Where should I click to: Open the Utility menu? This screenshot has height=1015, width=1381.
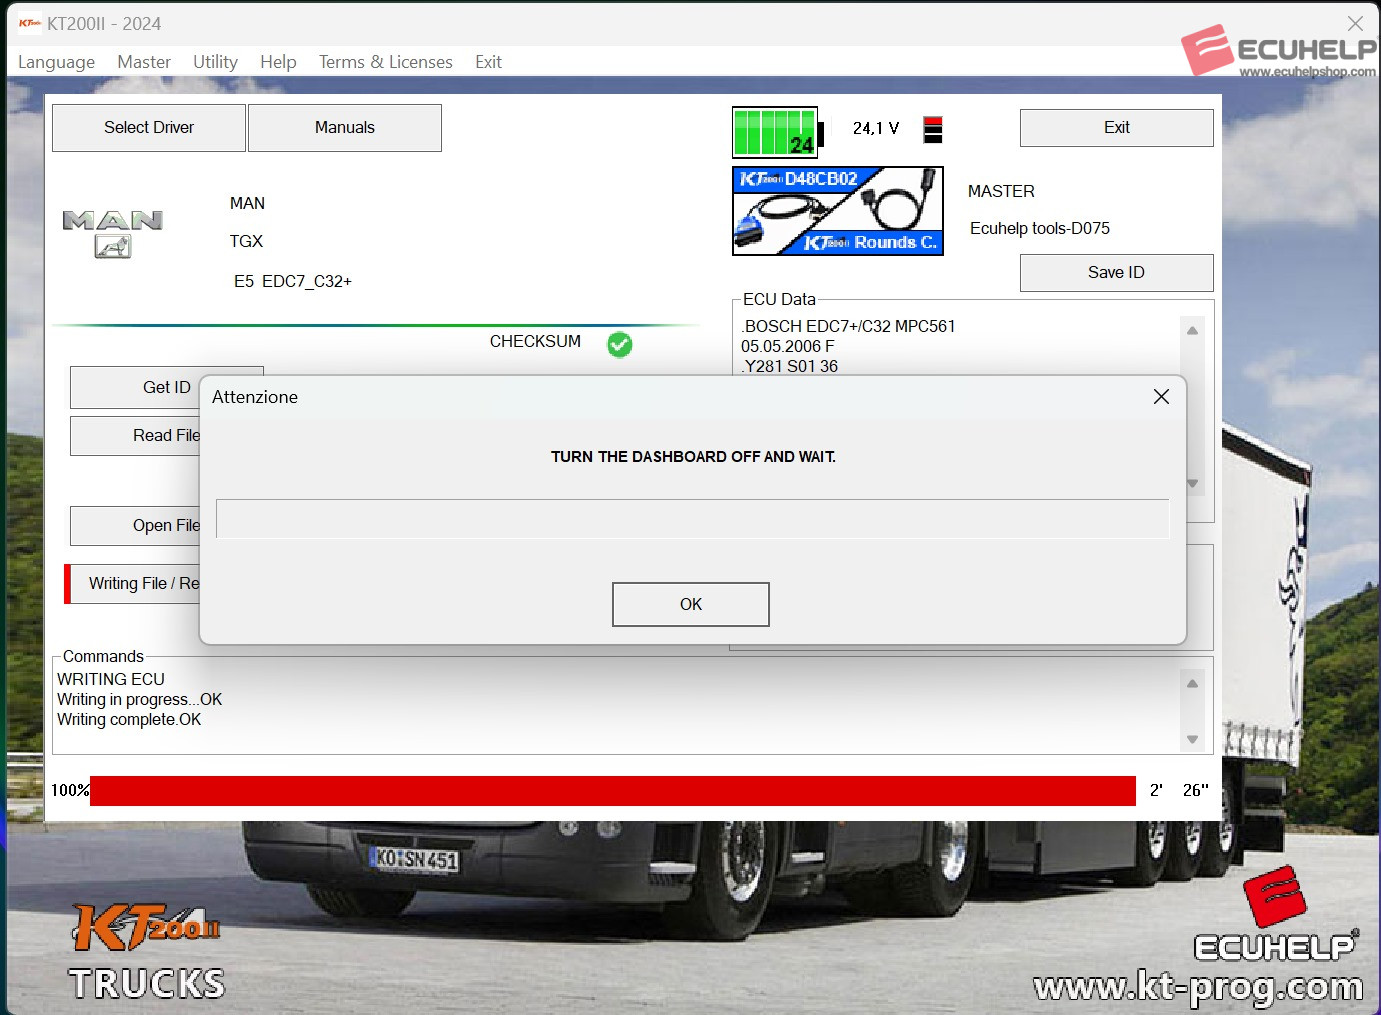215,62
